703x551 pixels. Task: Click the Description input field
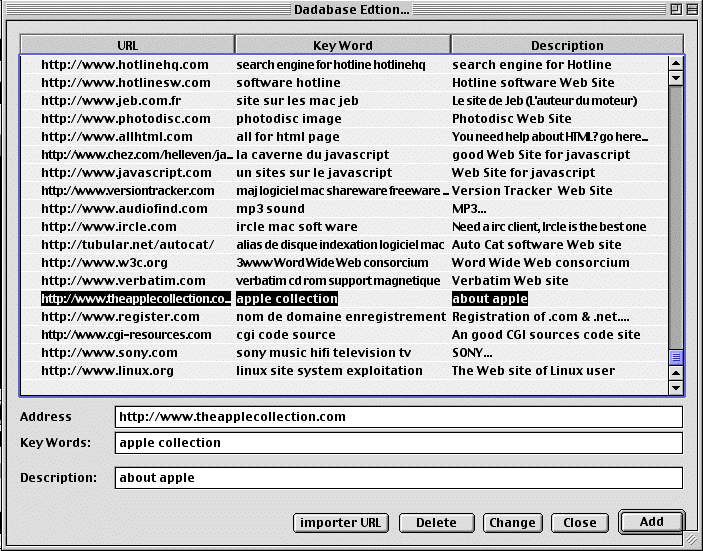[399, 478]
